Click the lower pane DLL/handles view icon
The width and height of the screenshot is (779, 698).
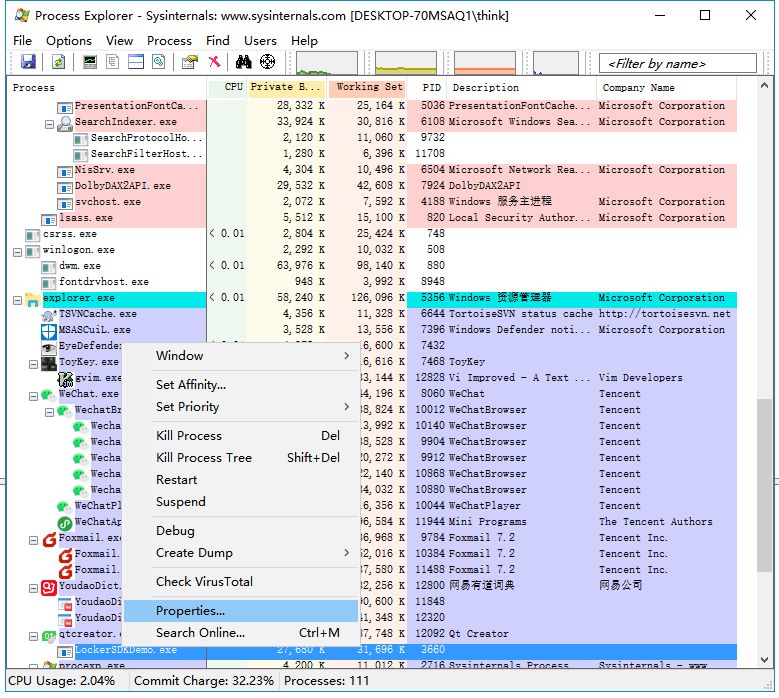tap(158, 62)
